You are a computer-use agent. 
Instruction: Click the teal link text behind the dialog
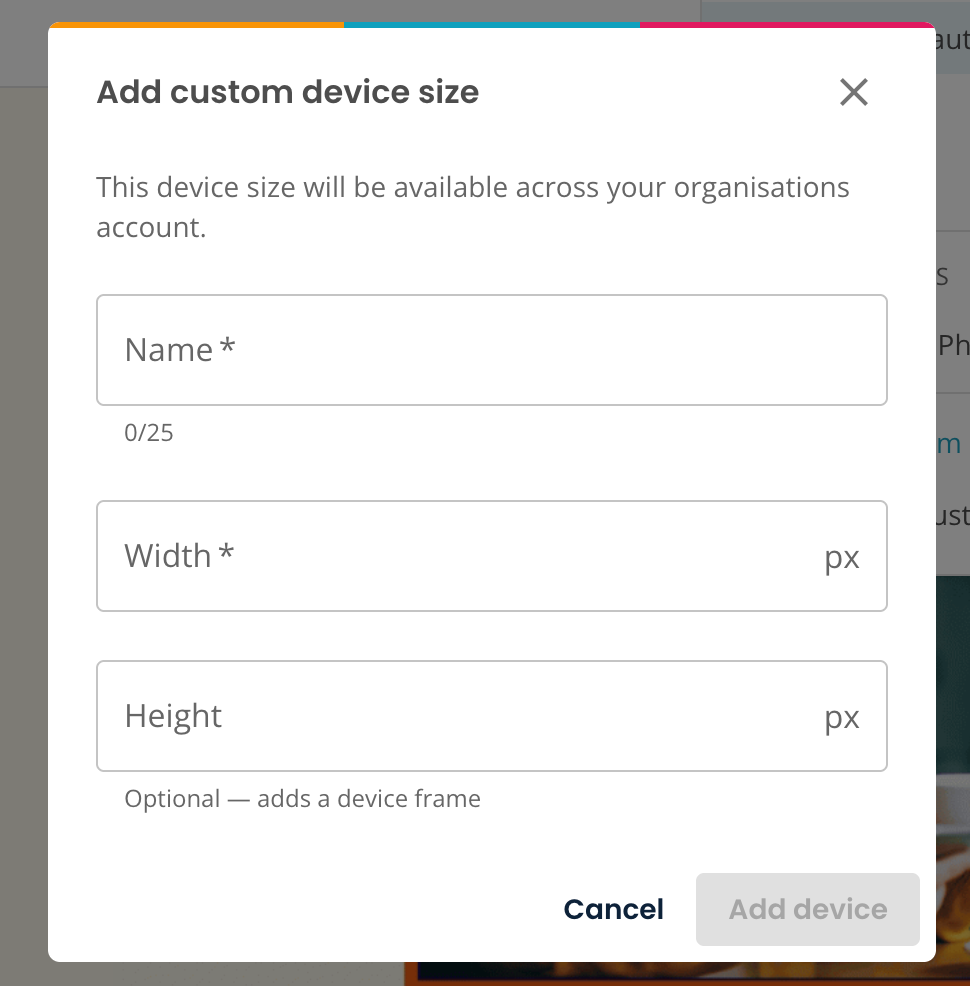(x=949, y=444)
